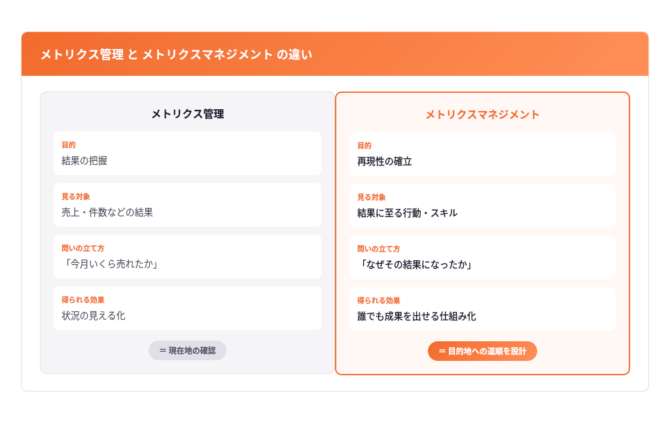This screenshot has height=423, width=670.
Task: Click the 見る対象 label above 売上・件数などの結果
Action: coord(76,196)
